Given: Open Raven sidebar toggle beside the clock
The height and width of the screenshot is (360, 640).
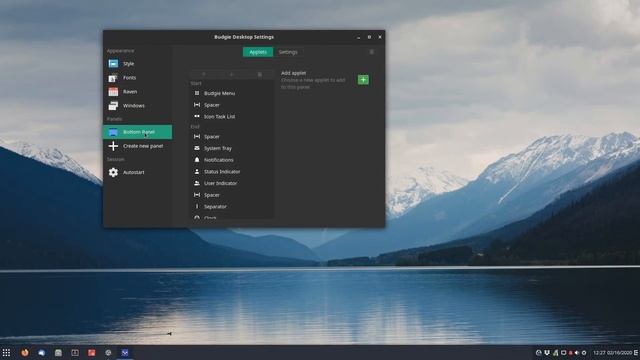Looking at the screenshot, I should (636, 353).
